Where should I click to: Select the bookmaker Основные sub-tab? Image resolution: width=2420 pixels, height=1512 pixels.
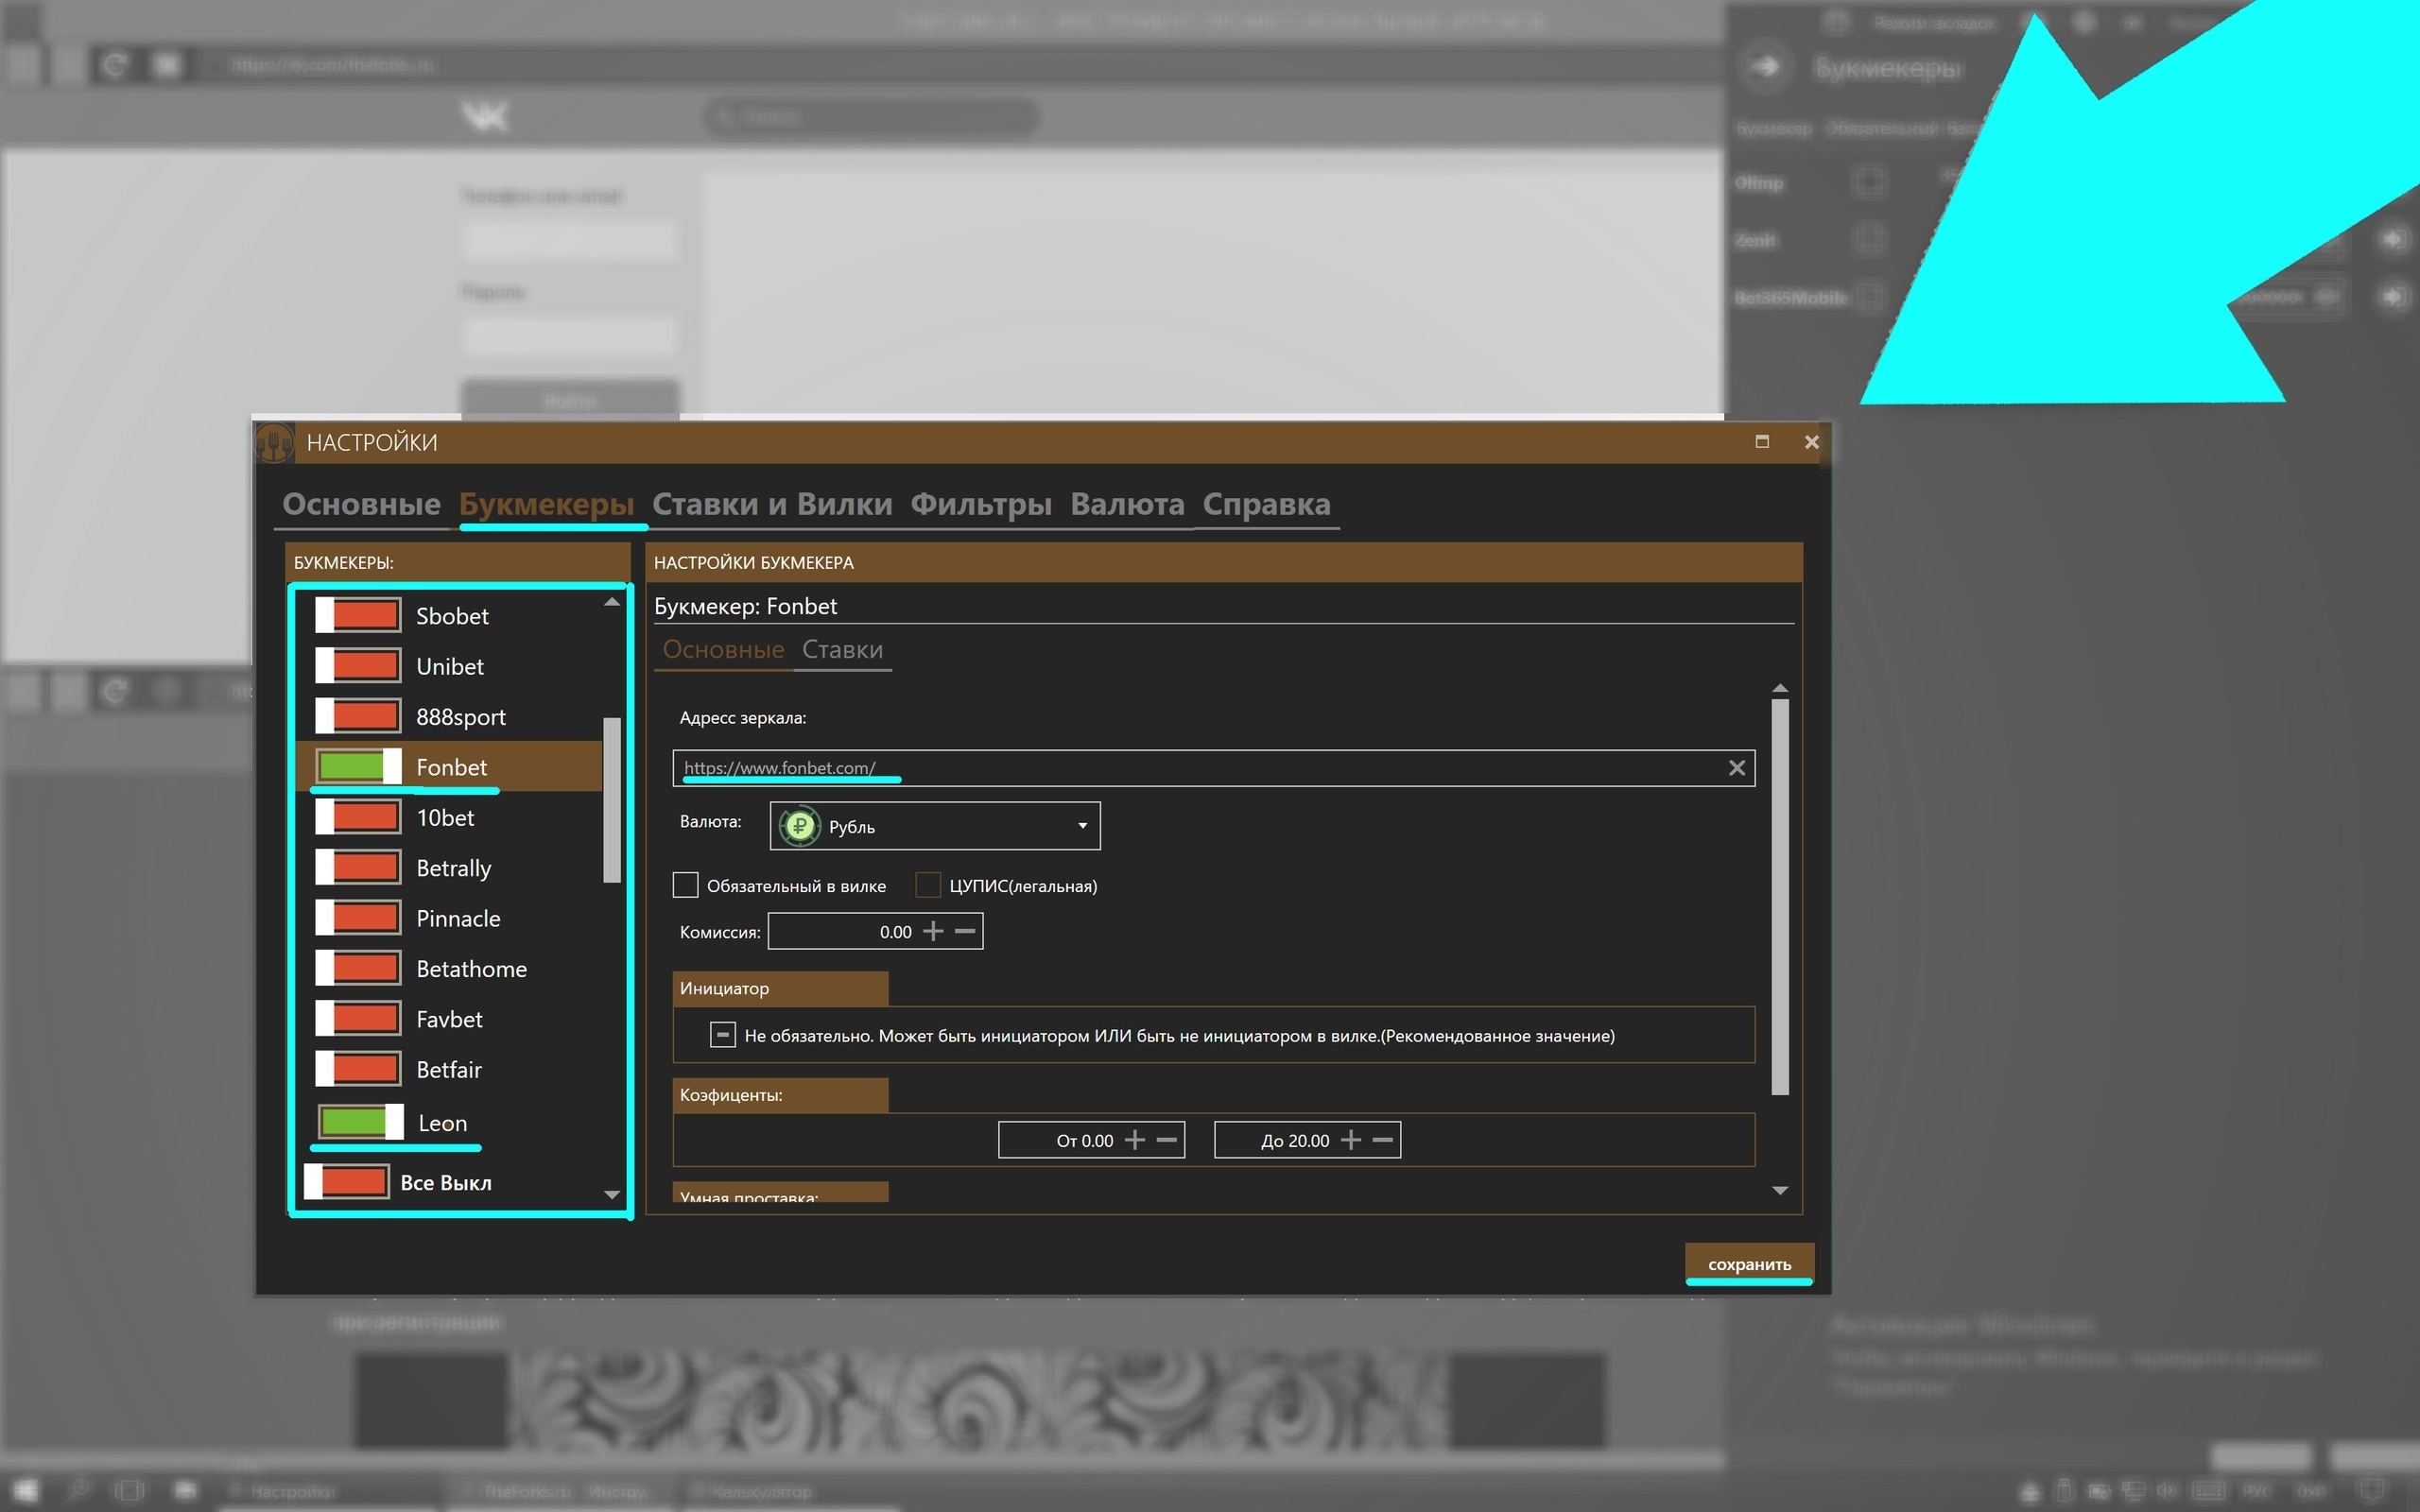723,650
